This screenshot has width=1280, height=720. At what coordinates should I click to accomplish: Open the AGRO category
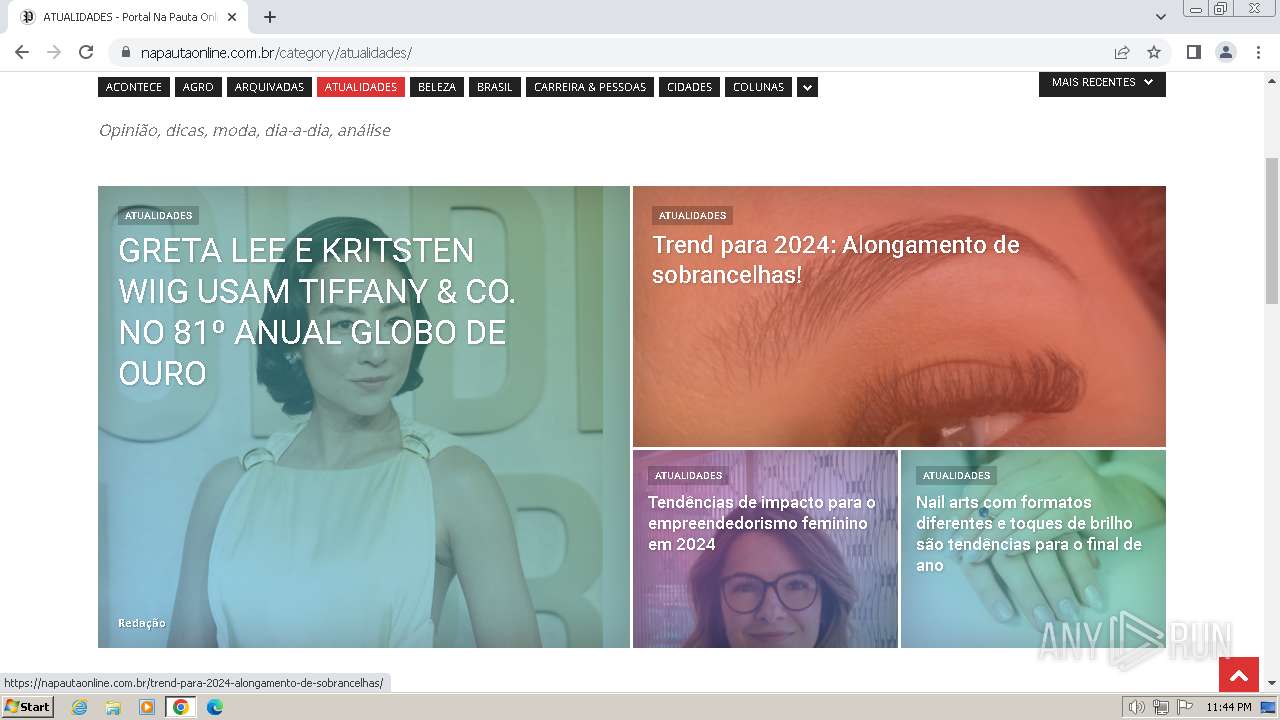click(x=198, y=87)
